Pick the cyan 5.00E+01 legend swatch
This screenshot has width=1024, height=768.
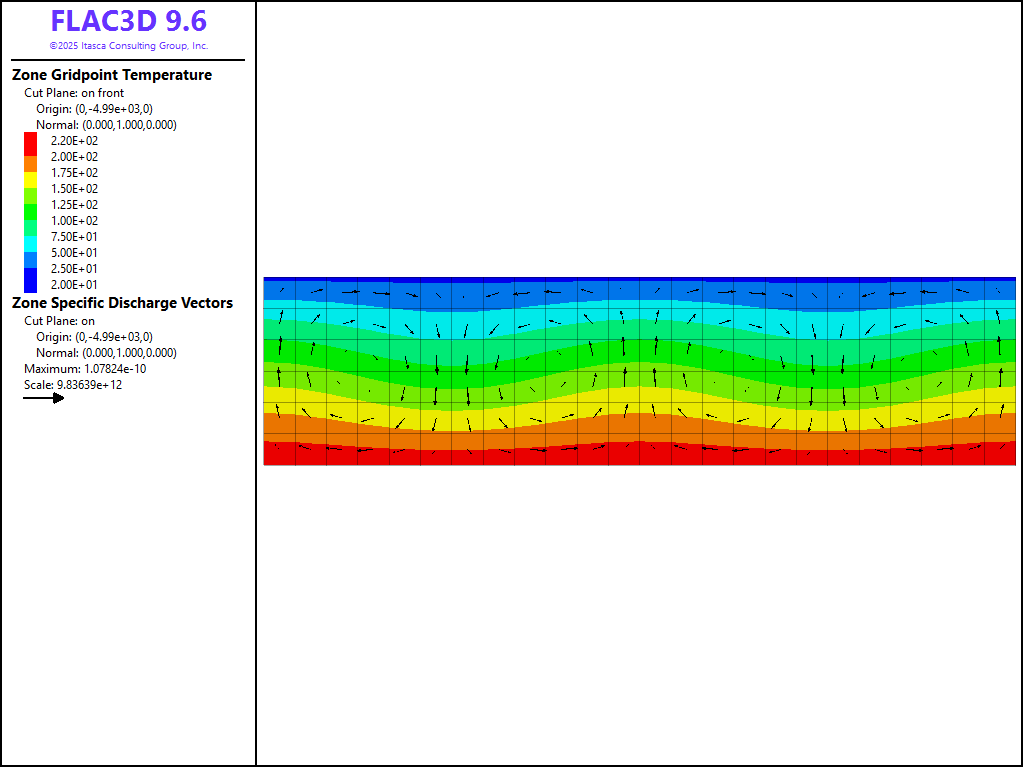coord(30,253)
